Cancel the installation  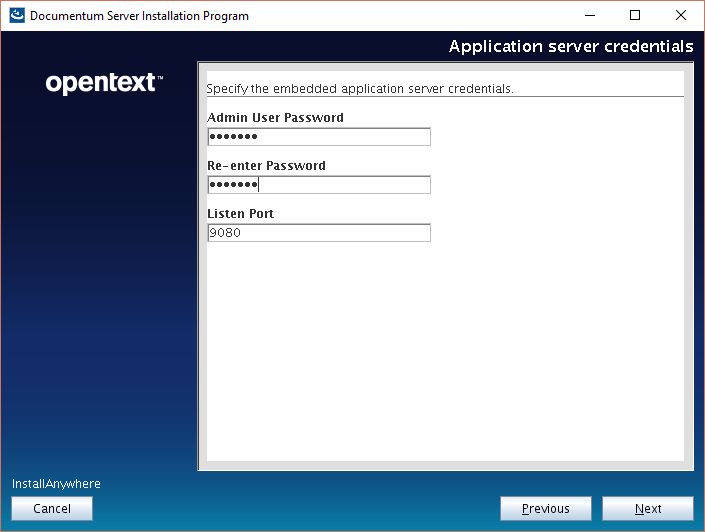click(52, 509)
